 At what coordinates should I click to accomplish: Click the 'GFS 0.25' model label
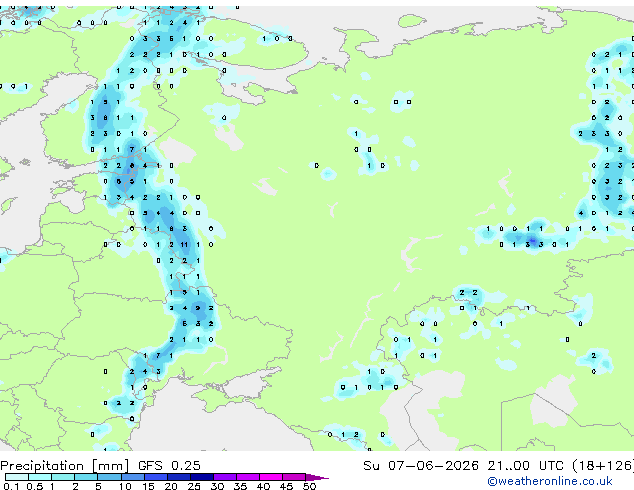pos(169,466)
